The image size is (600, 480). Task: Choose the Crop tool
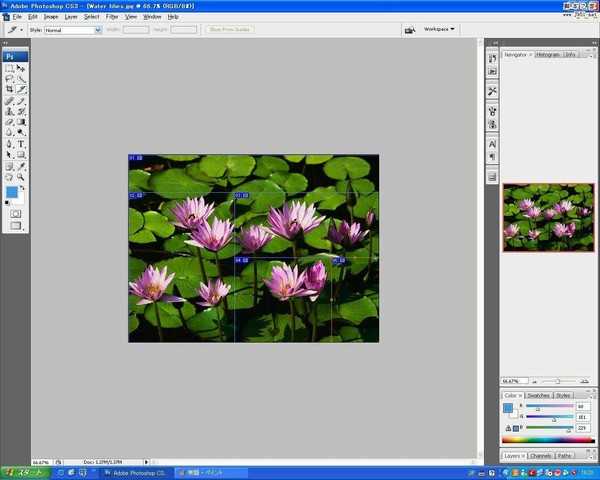tap(10, 90)
